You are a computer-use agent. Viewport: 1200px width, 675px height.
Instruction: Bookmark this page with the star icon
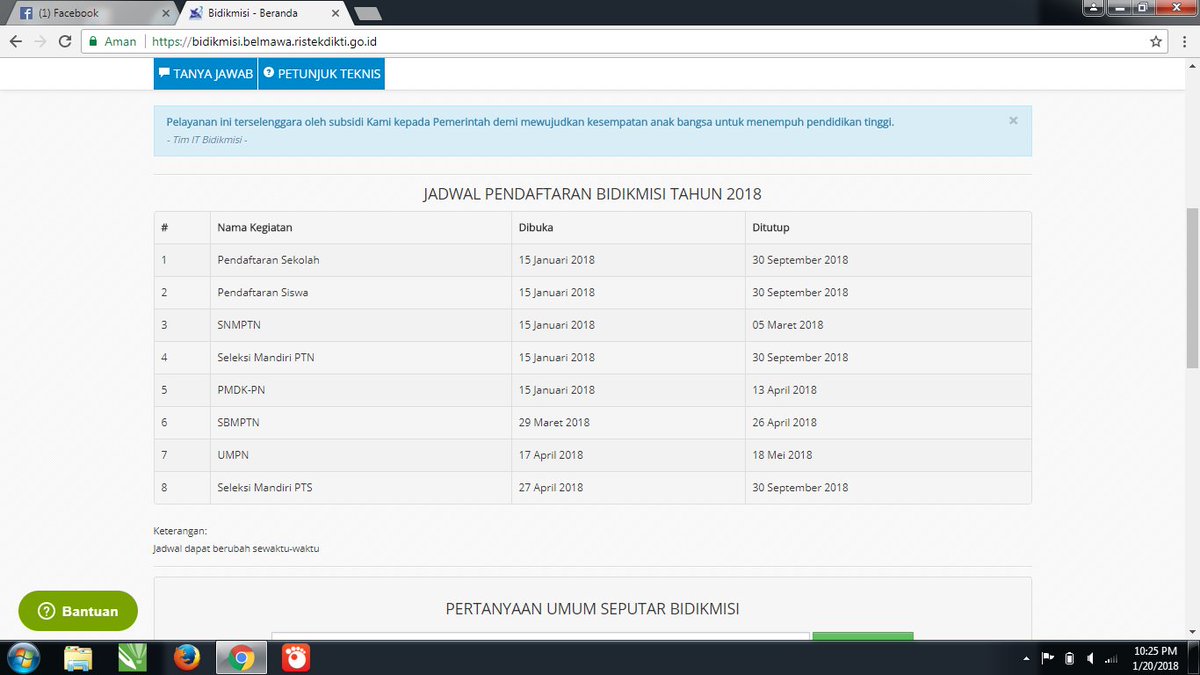click(1156, 42)
